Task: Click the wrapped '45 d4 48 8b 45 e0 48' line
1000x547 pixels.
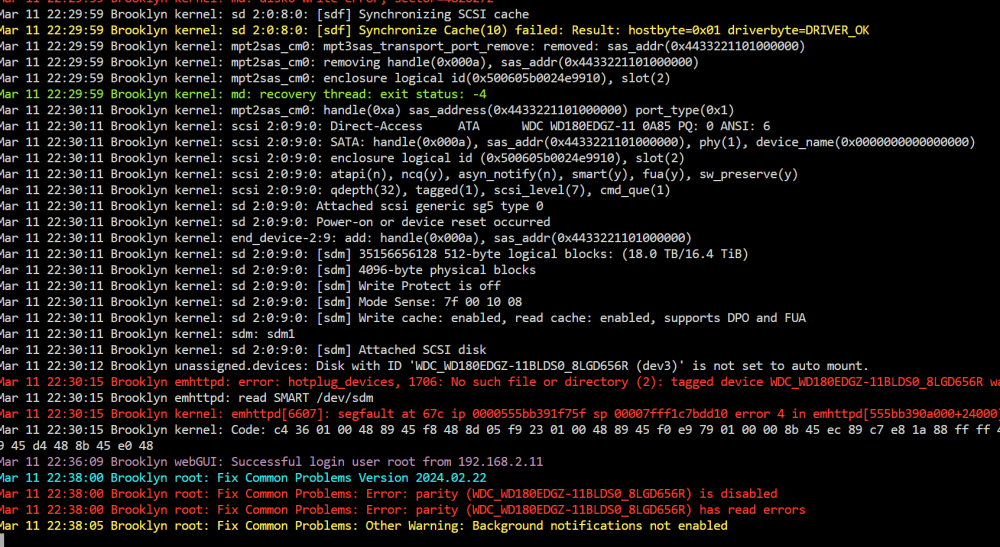Action: 77,445
